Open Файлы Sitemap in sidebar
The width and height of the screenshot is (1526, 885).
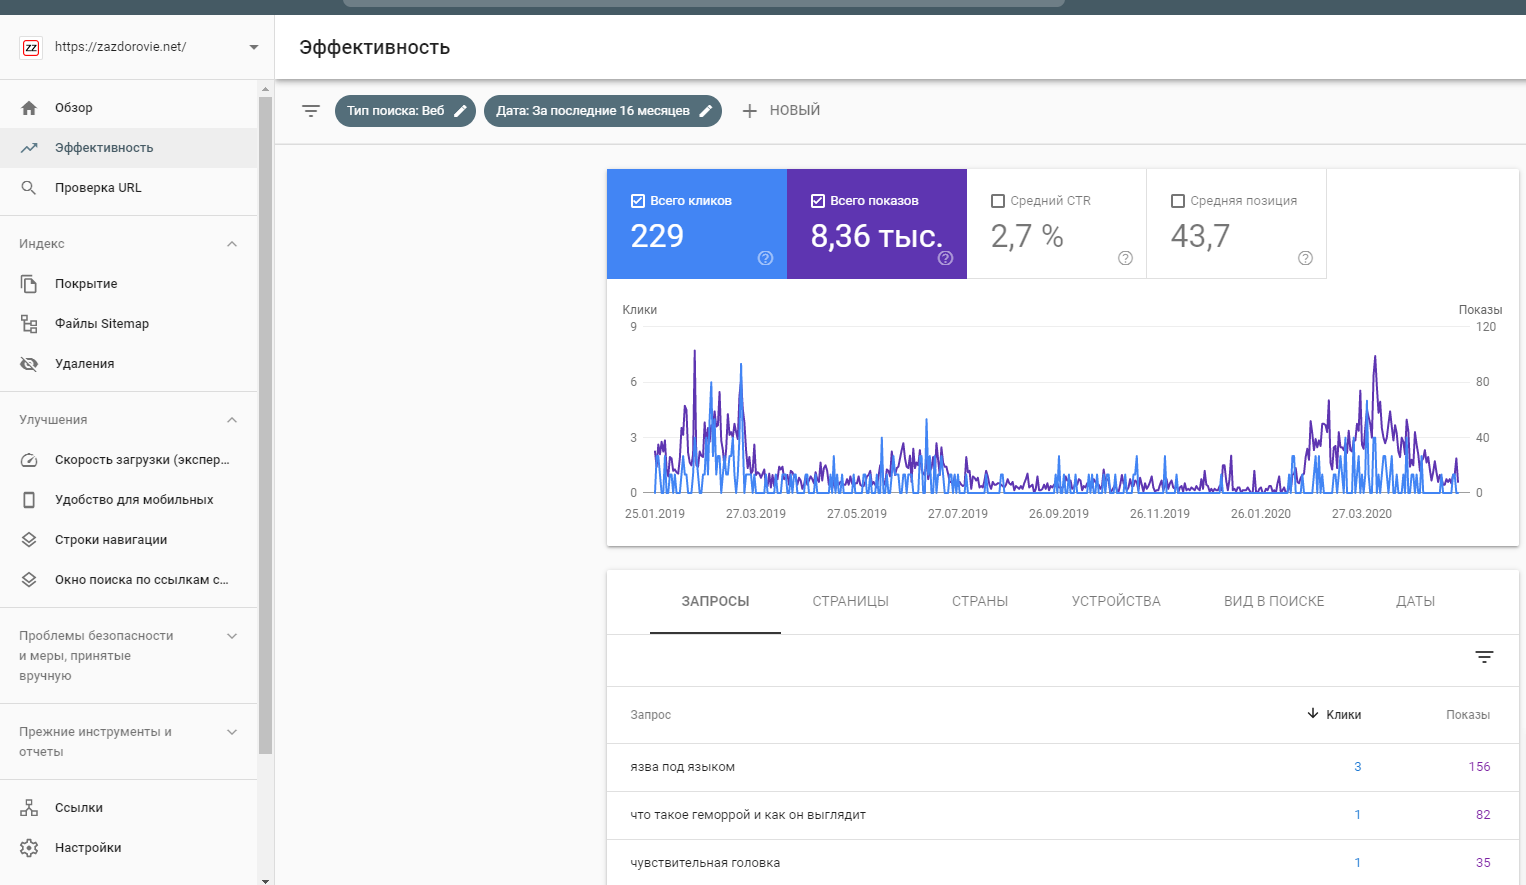tap(102, 324)
